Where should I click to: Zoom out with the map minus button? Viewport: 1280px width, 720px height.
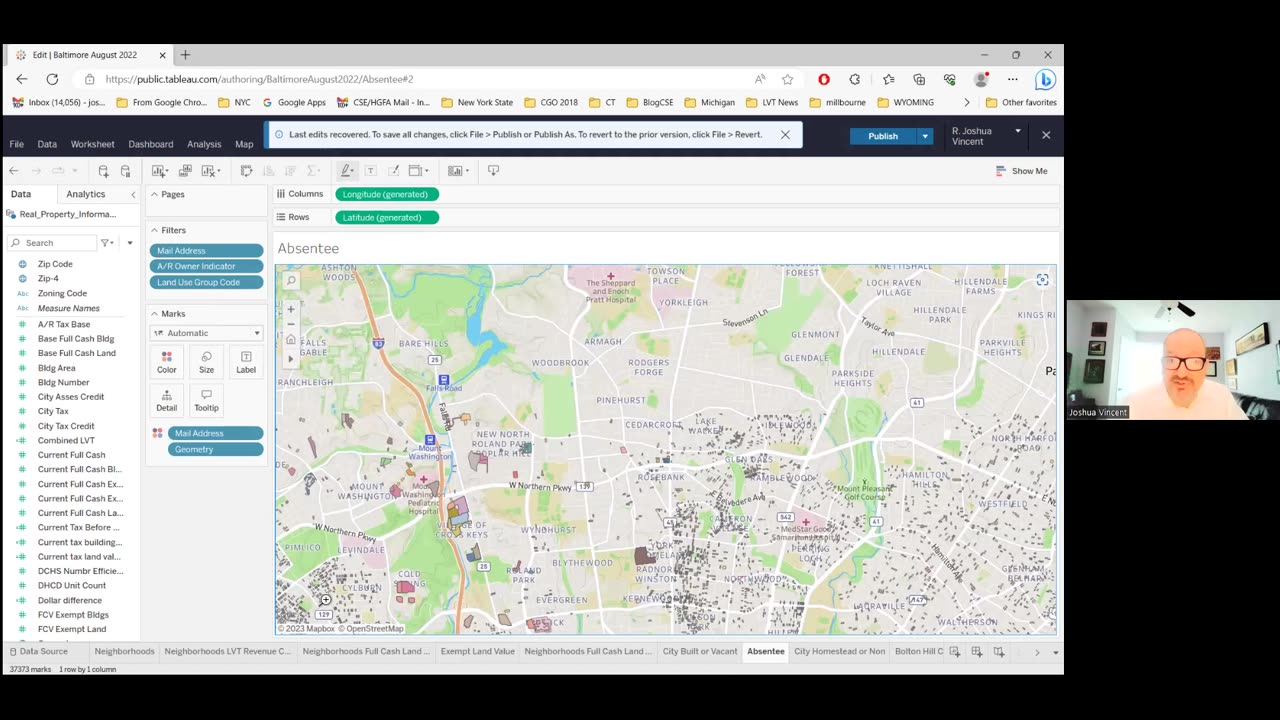pos(291,324)
